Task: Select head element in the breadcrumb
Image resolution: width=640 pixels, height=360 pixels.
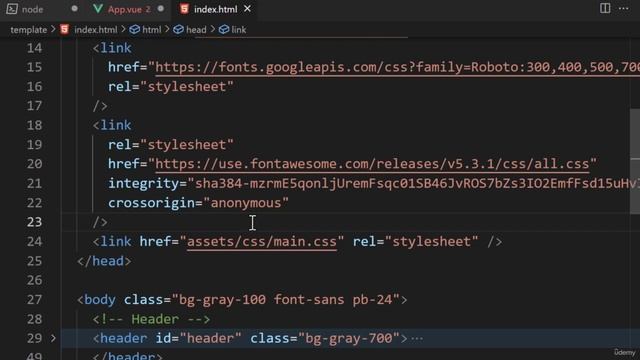Action: tap(196, 30)
